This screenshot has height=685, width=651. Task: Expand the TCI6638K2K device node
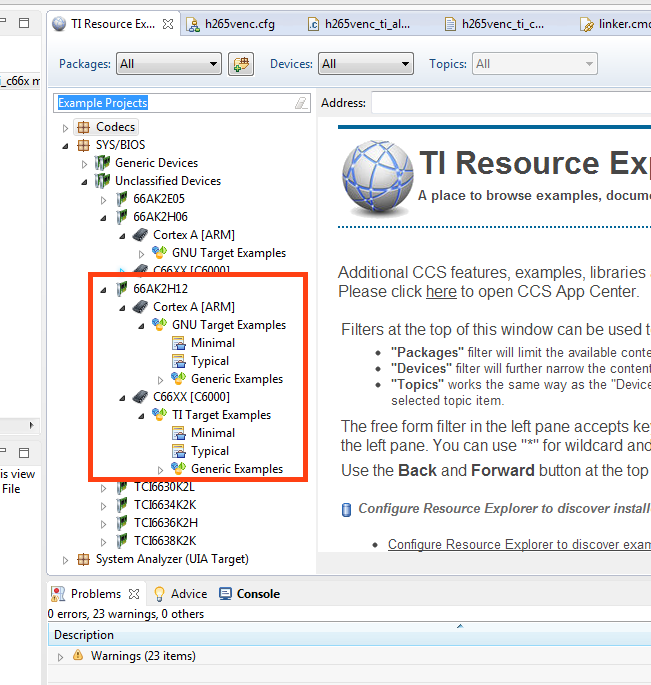104,542
